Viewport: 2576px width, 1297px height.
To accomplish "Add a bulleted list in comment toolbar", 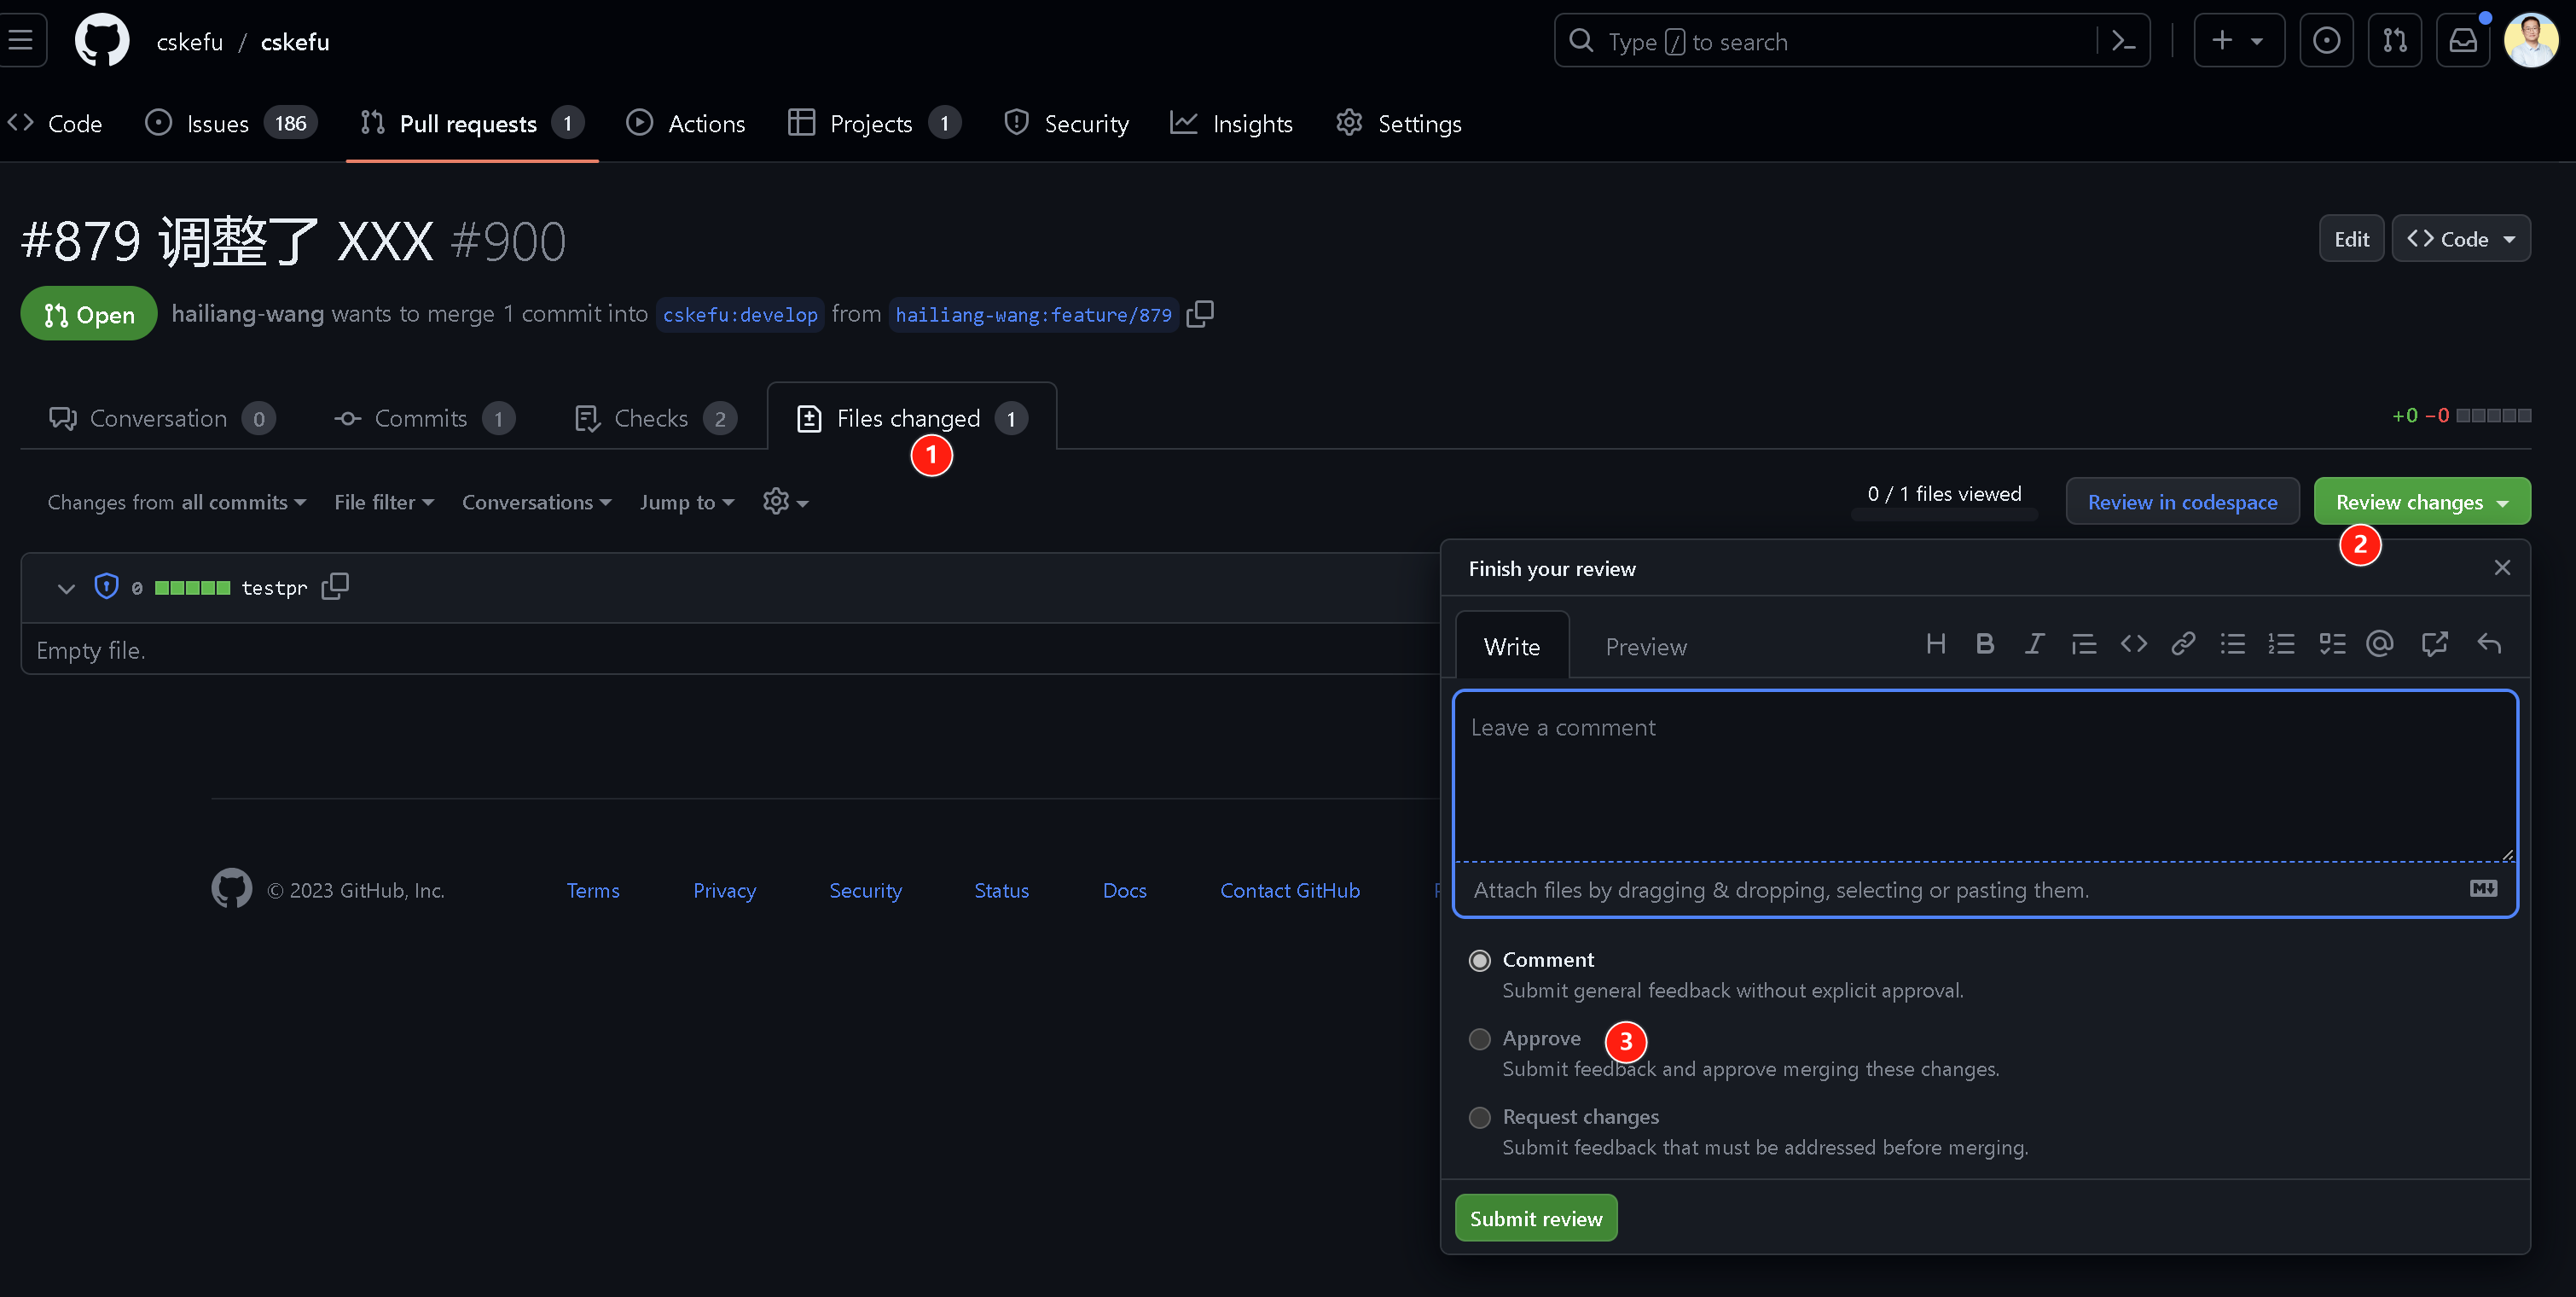I will 2232,644.
